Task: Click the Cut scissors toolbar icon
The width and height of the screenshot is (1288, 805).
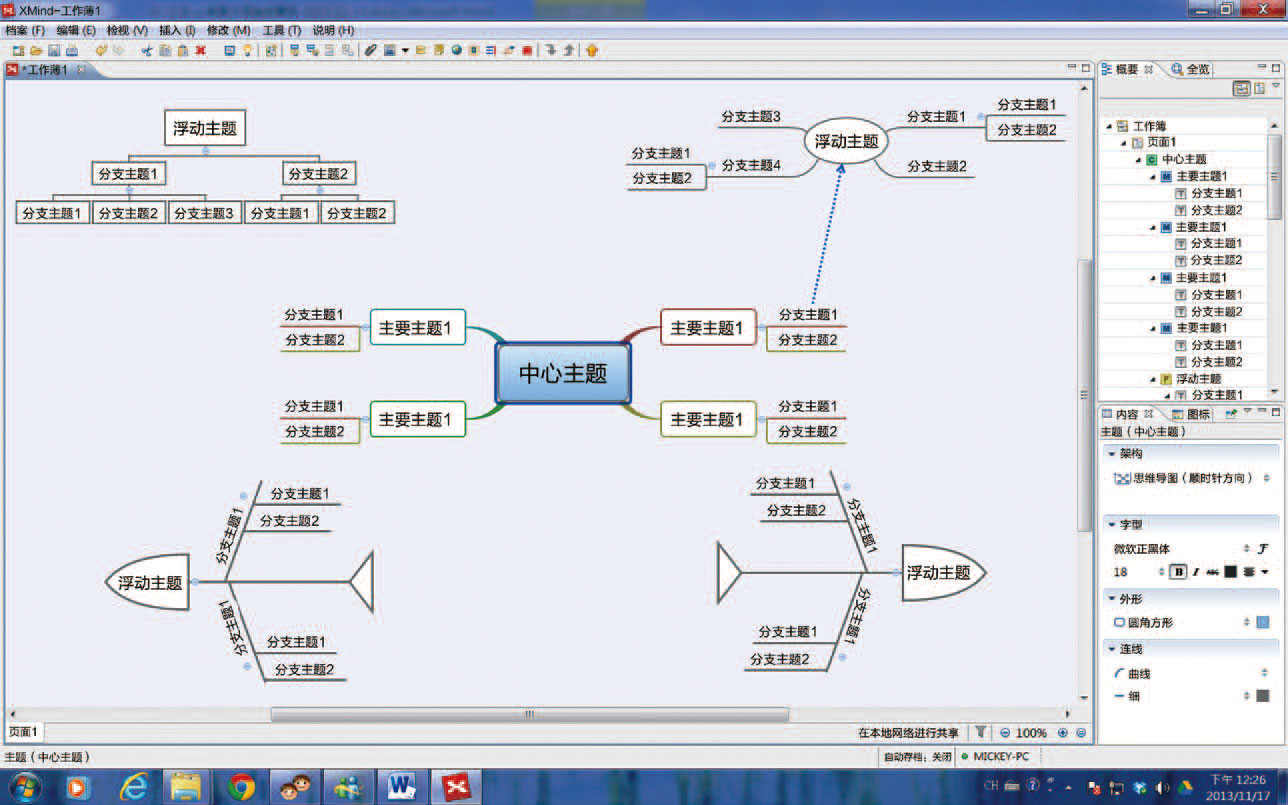Action: 146,50
